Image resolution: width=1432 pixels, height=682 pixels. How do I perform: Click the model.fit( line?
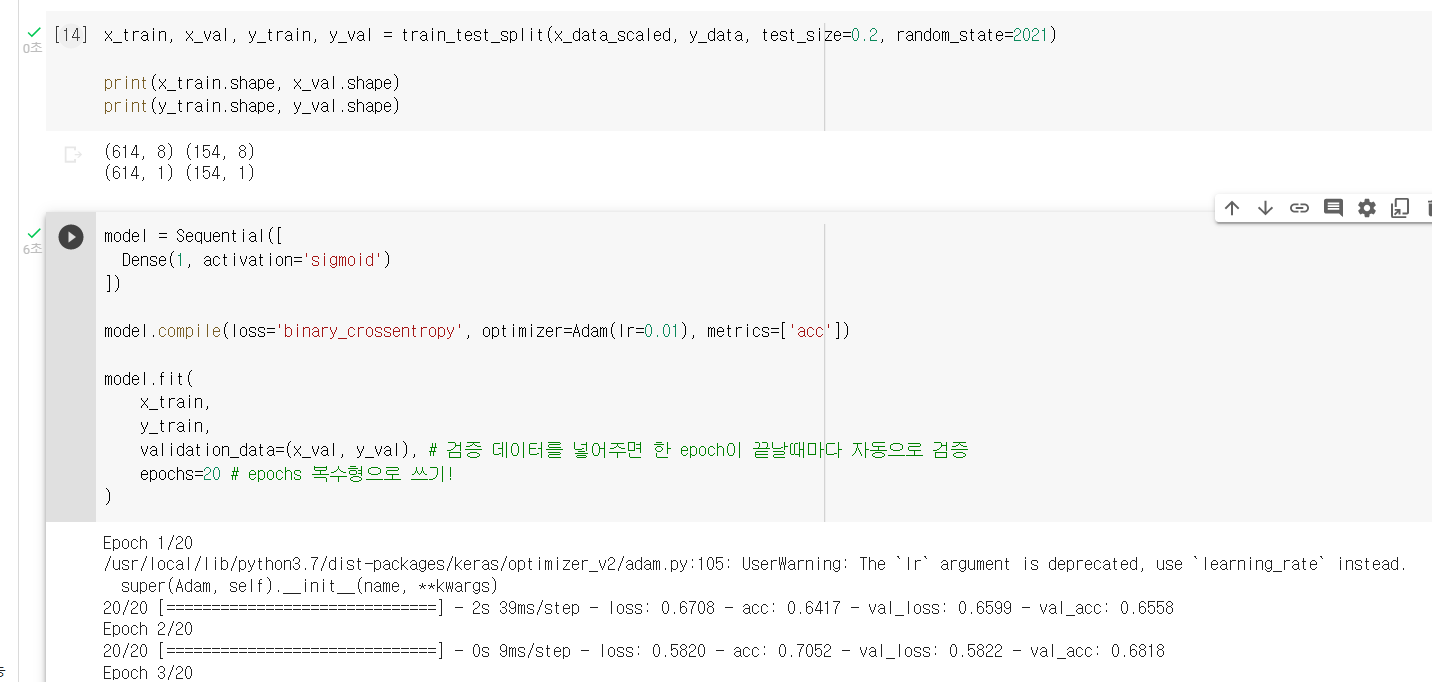click(148, 379)
